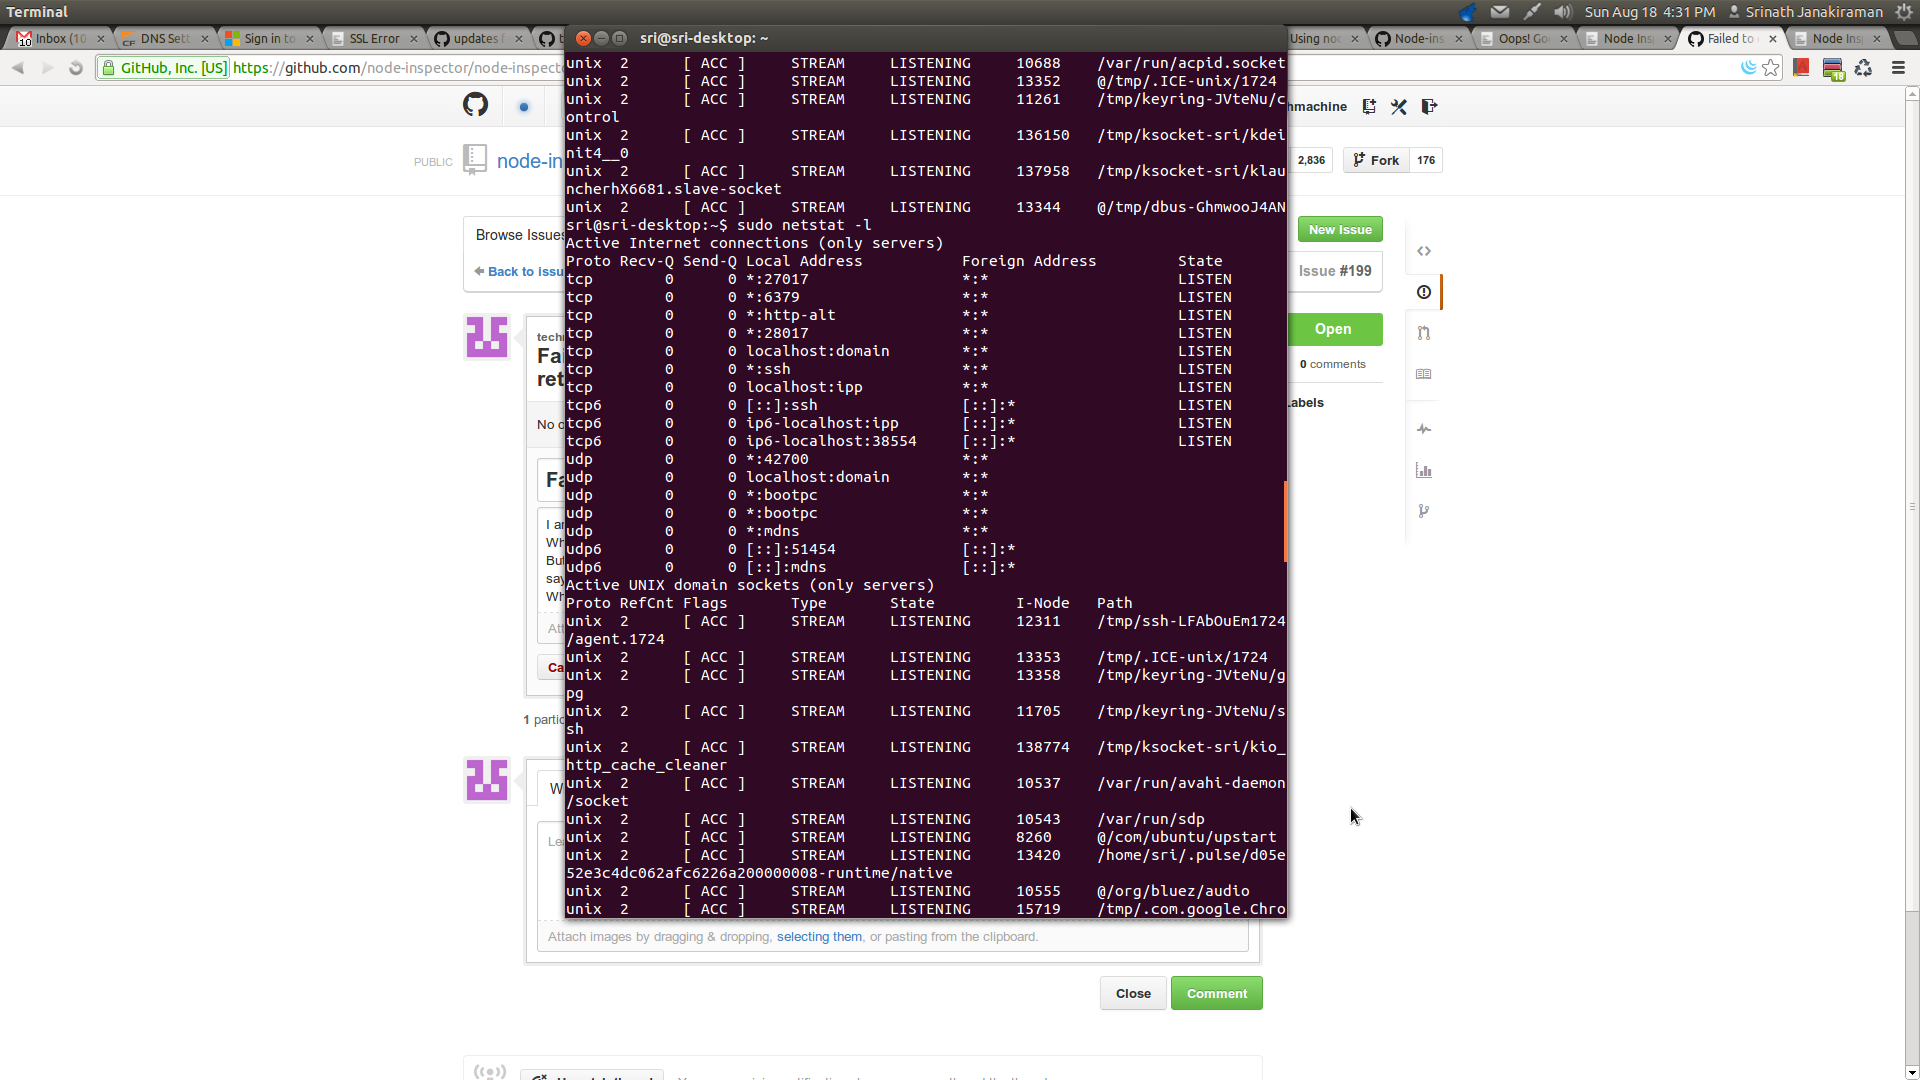Viewport: 1920px width, 1080px height.
Task: Fork the node-inspector repository
Action: 1377,160
